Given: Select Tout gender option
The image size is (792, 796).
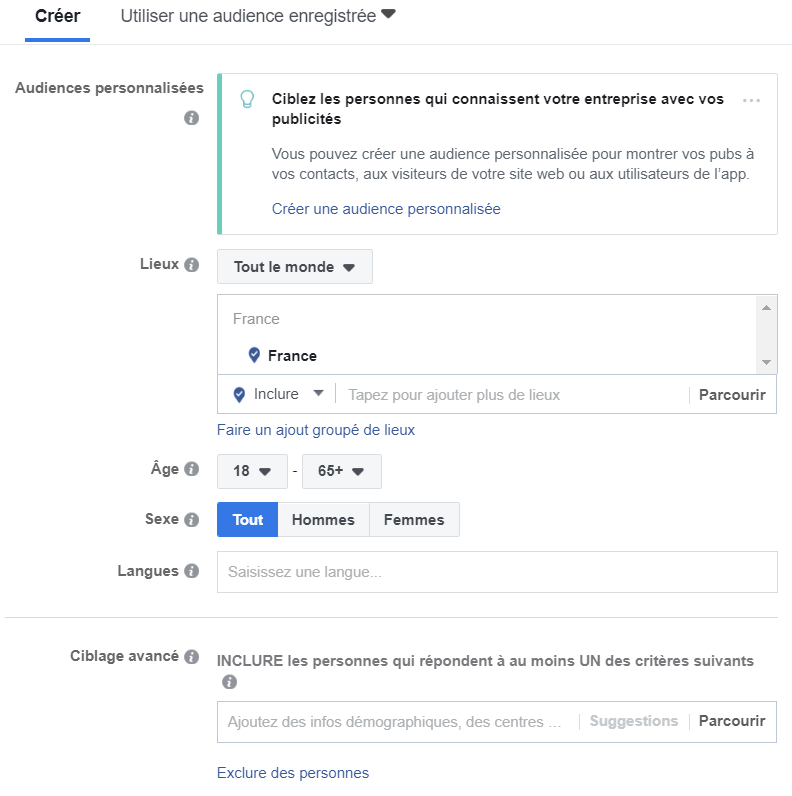Looking at the screenshot, I should pyautogui.click(x=247, y=520).
